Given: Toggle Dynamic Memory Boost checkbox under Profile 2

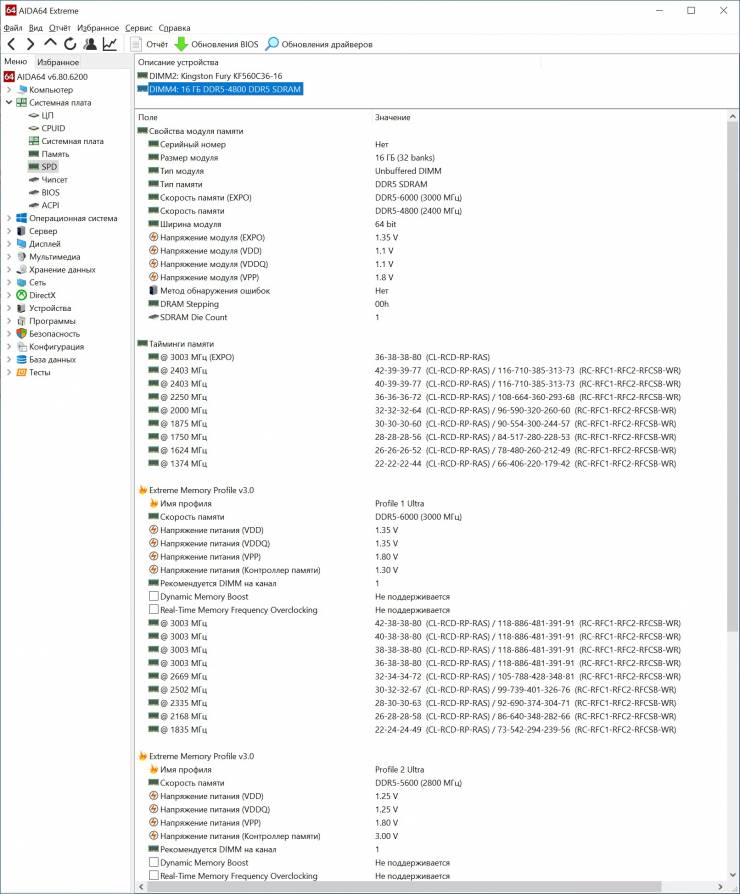Looking at the screenshot, I should click(x=153, y=862).
